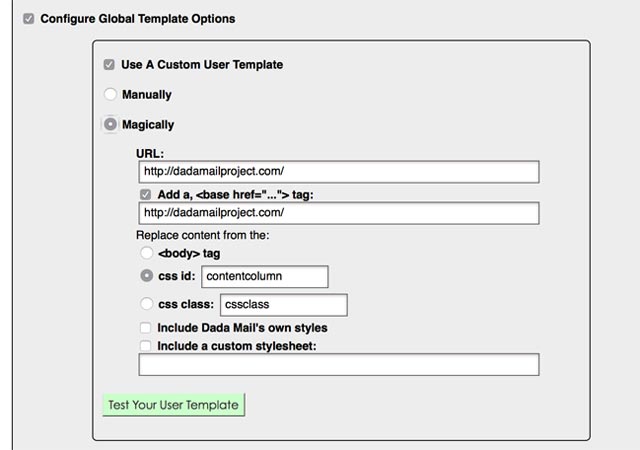
Task: Click the base href URL field
Action: click(x=339, y=213)
